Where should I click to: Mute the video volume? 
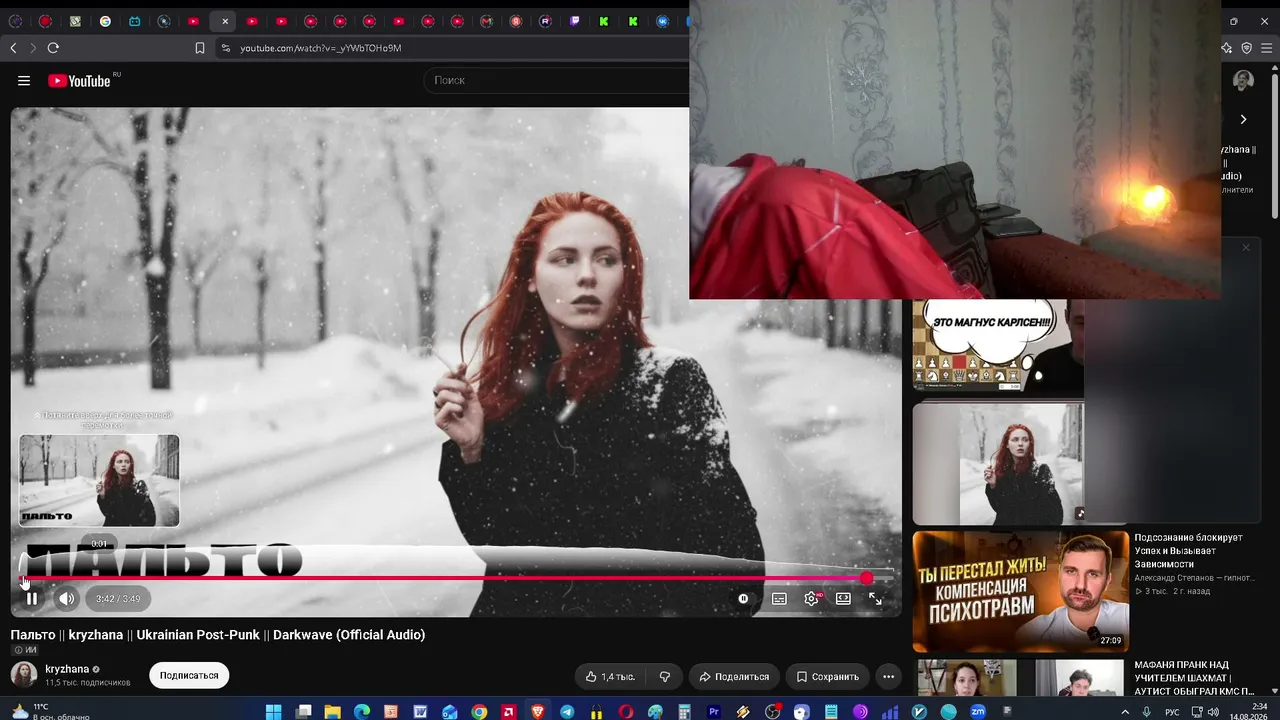67,599
